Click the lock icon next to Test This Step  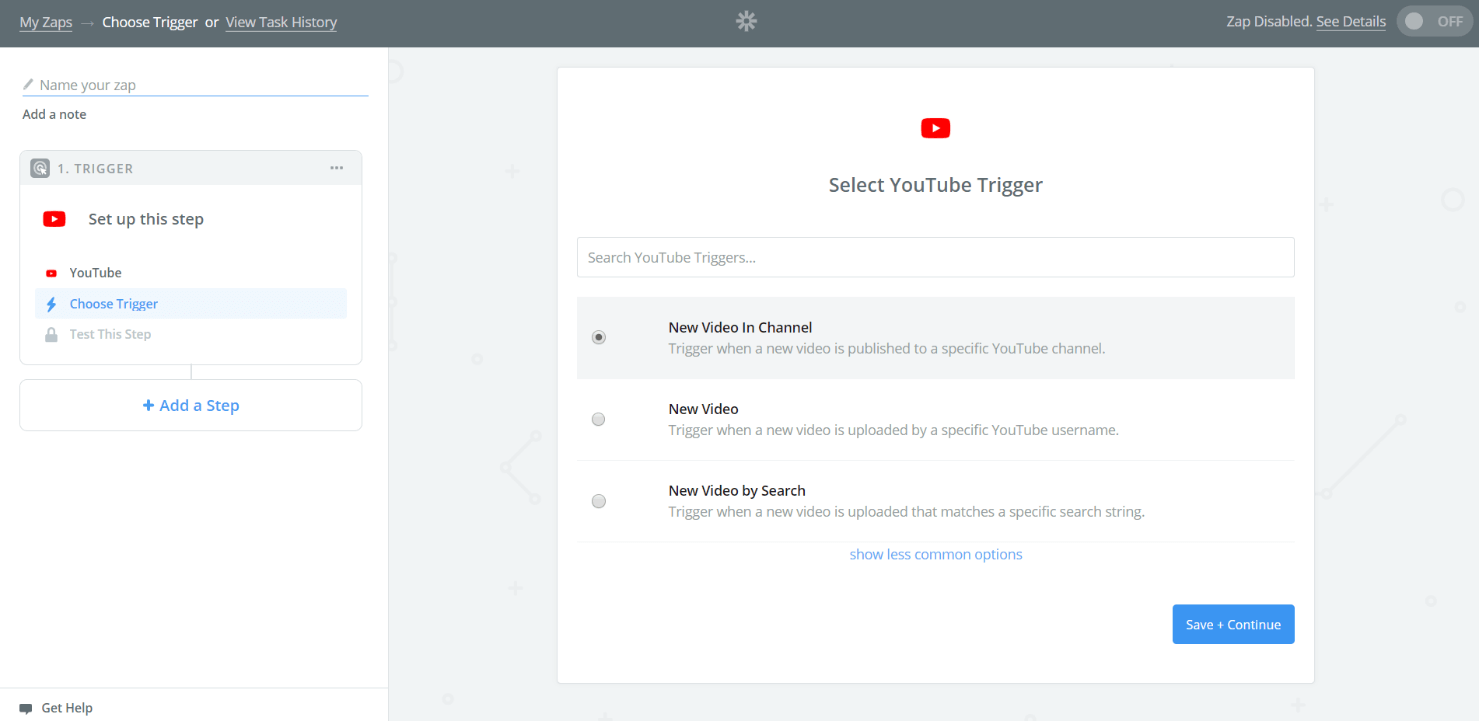pos(51,333)
